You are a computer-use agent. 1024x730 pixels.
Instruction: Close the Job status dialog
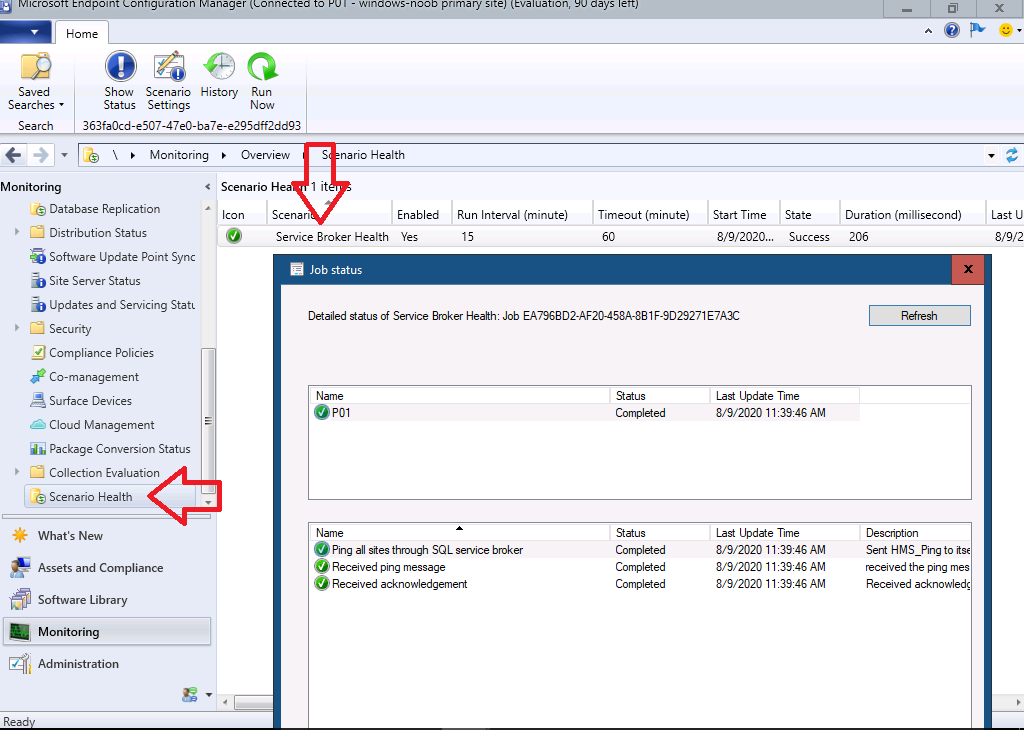pos(968,269)
